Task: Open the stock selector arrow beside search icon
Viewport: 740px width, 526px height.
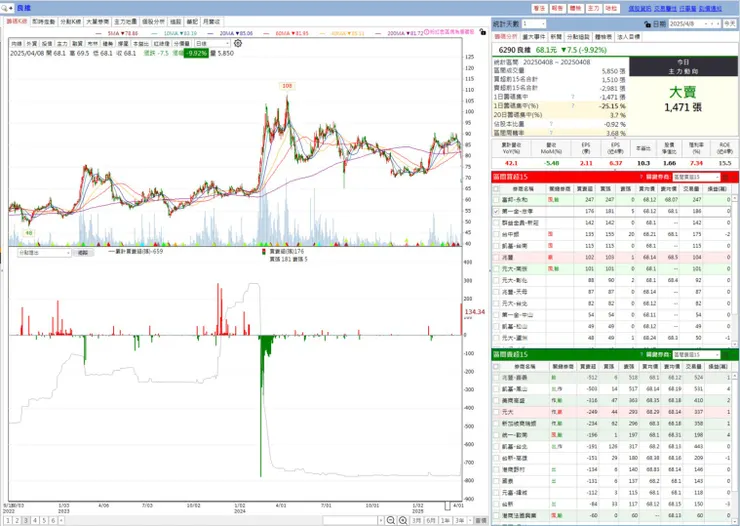Action: click(11, 8)
